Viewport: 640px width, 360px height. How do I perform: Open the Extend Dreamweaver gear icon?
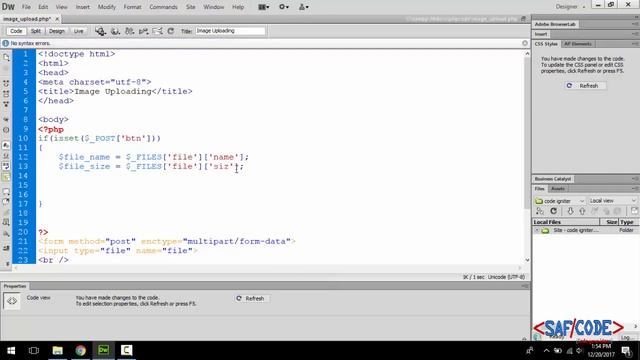[x=284, y=7]
